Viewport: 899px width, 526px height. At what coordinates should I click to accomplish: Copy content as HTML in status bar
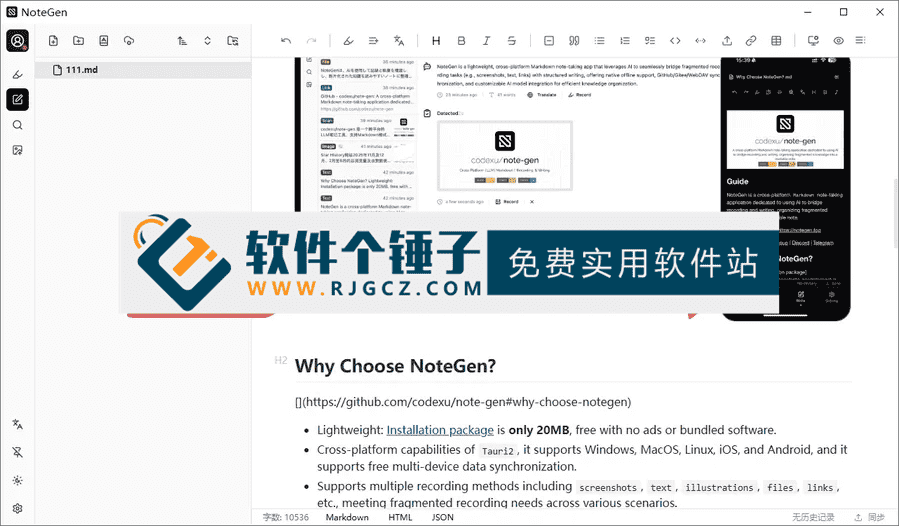(400, 517)
